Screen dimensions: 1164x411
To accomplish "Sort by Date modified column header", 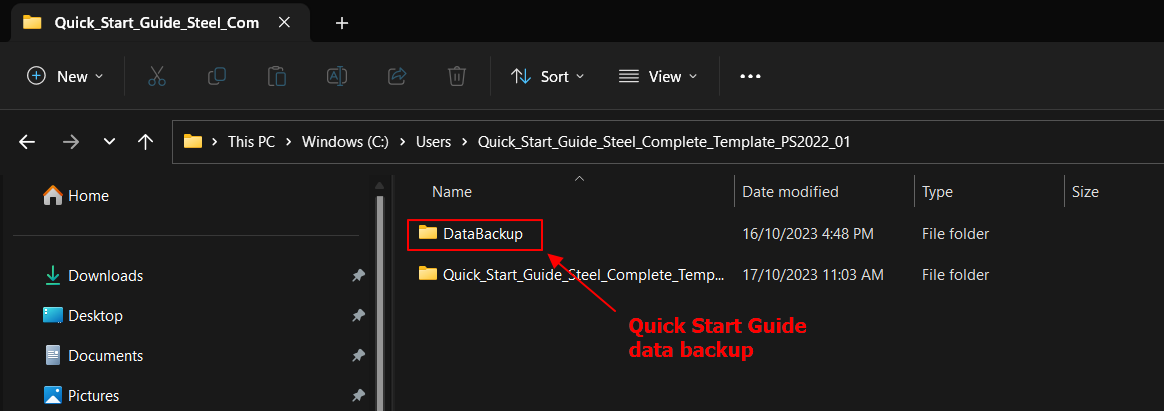I will (790, 192).
